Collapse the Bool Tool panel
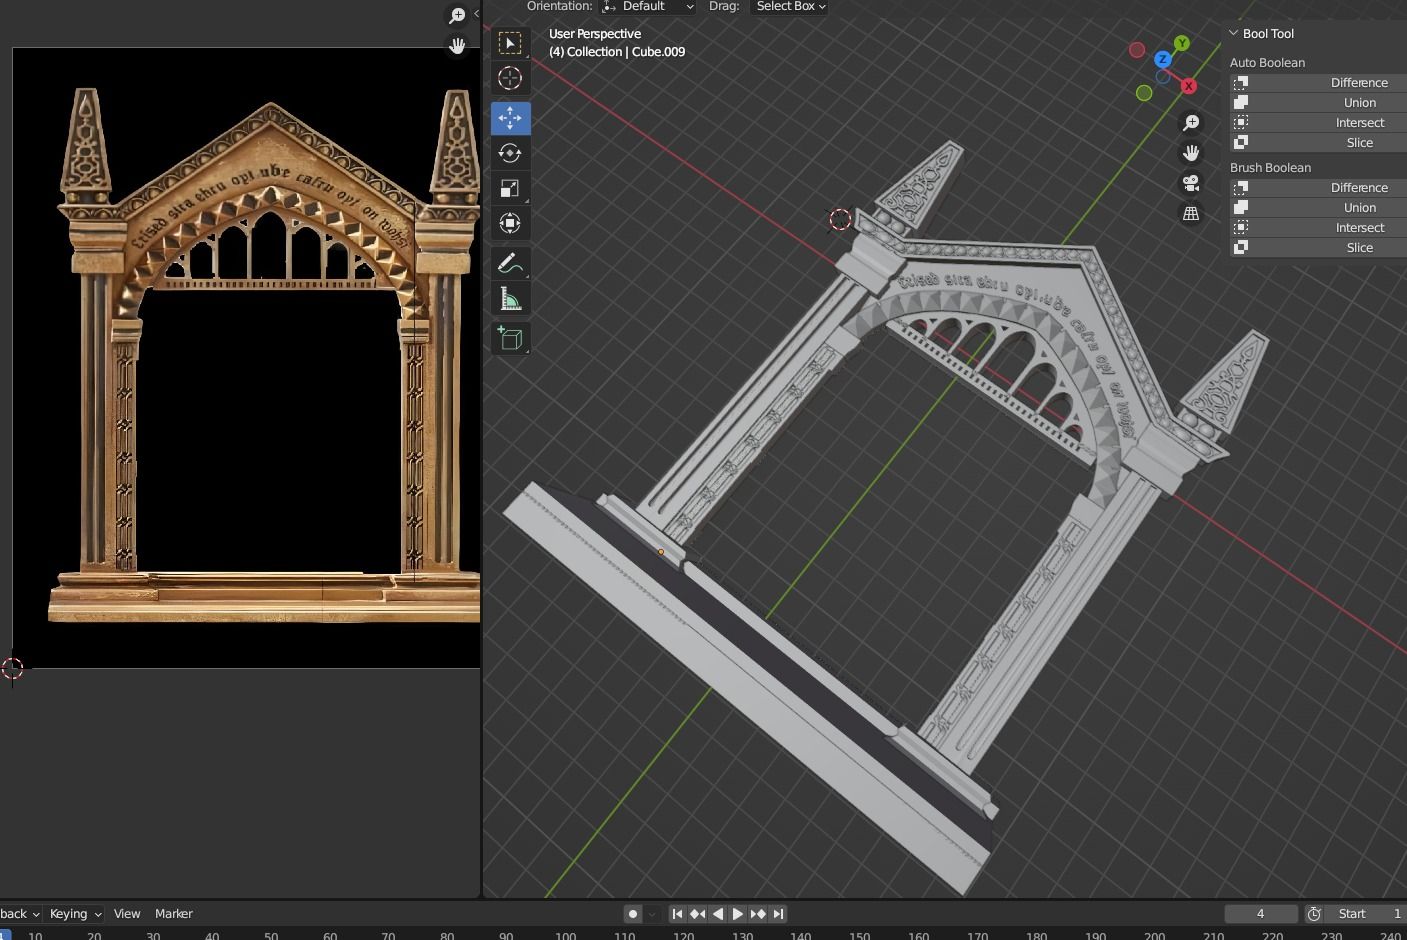Screen dimensions: 1407x940 1234,33
